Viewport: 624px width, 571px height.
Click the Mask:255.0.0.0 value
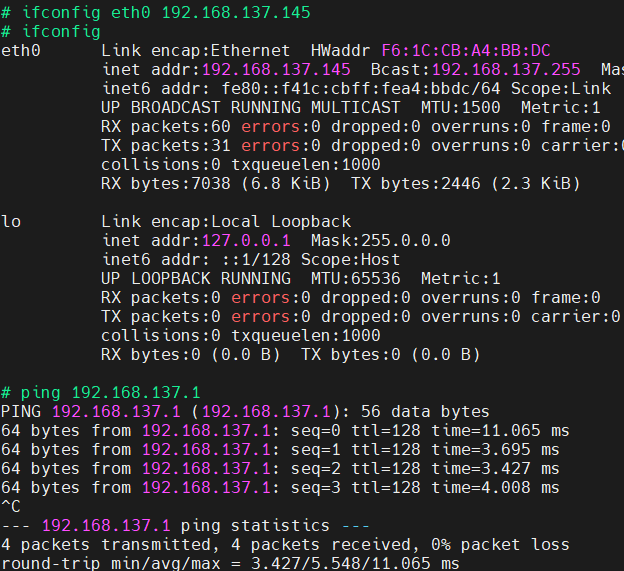tap(380, 240)
